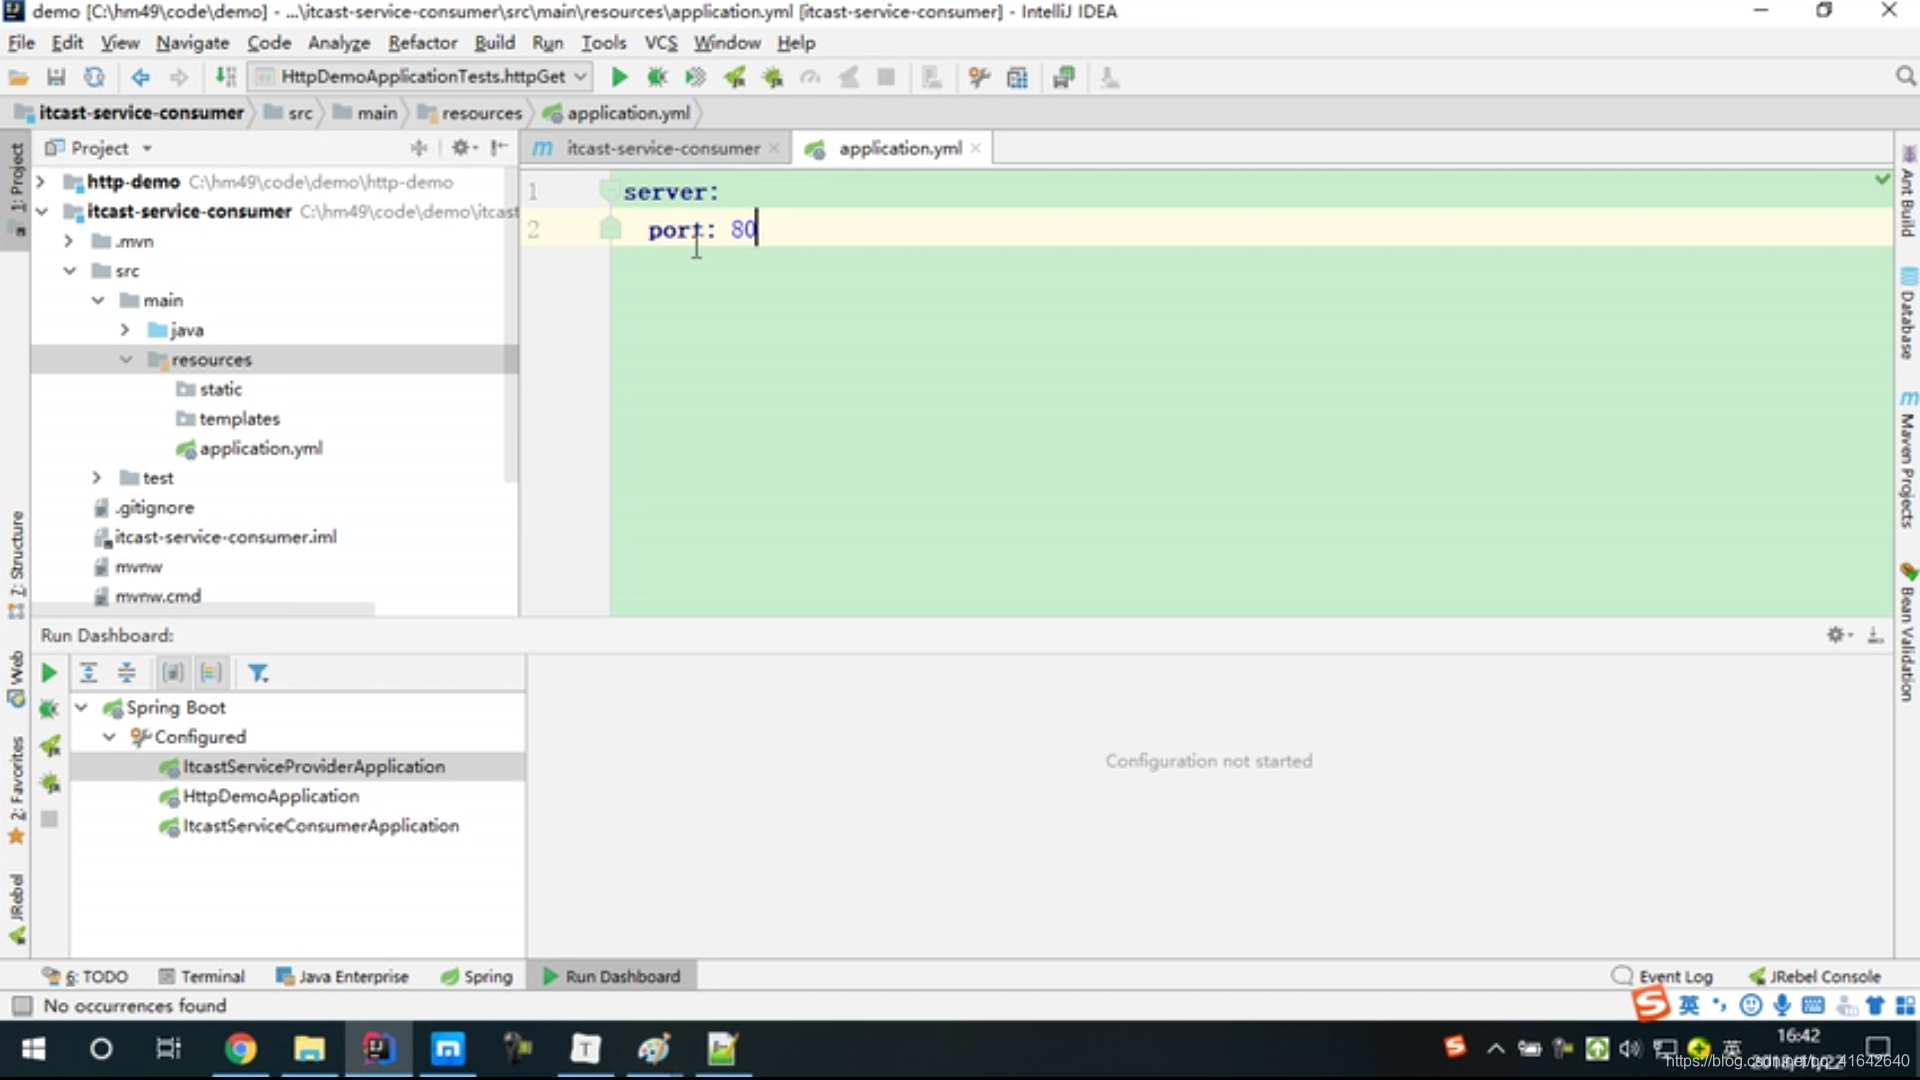
Task: Click the Open folder toolbar icon
Action: click(18, 77)
